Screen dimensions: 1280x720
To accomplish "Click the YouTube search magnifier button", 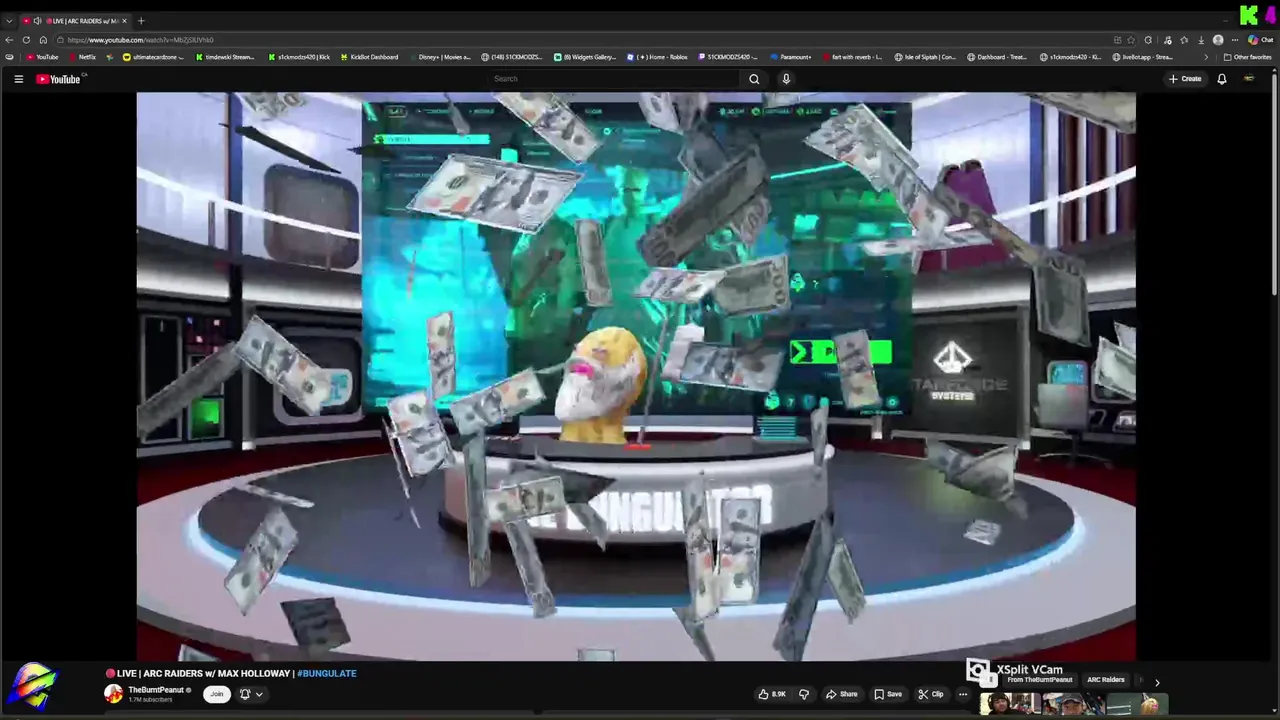I will point(754,79).
